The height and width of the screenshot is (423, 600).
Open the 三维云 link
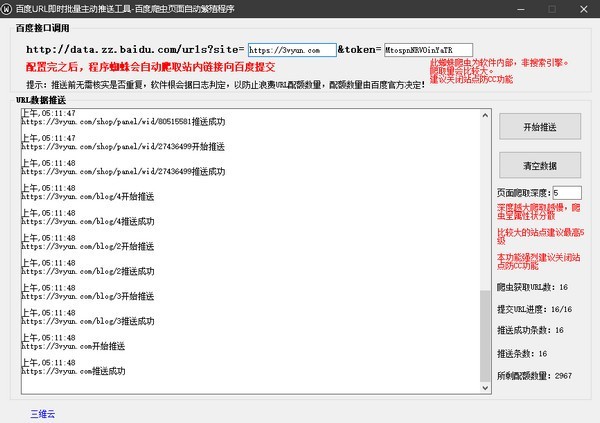point(43,411)
